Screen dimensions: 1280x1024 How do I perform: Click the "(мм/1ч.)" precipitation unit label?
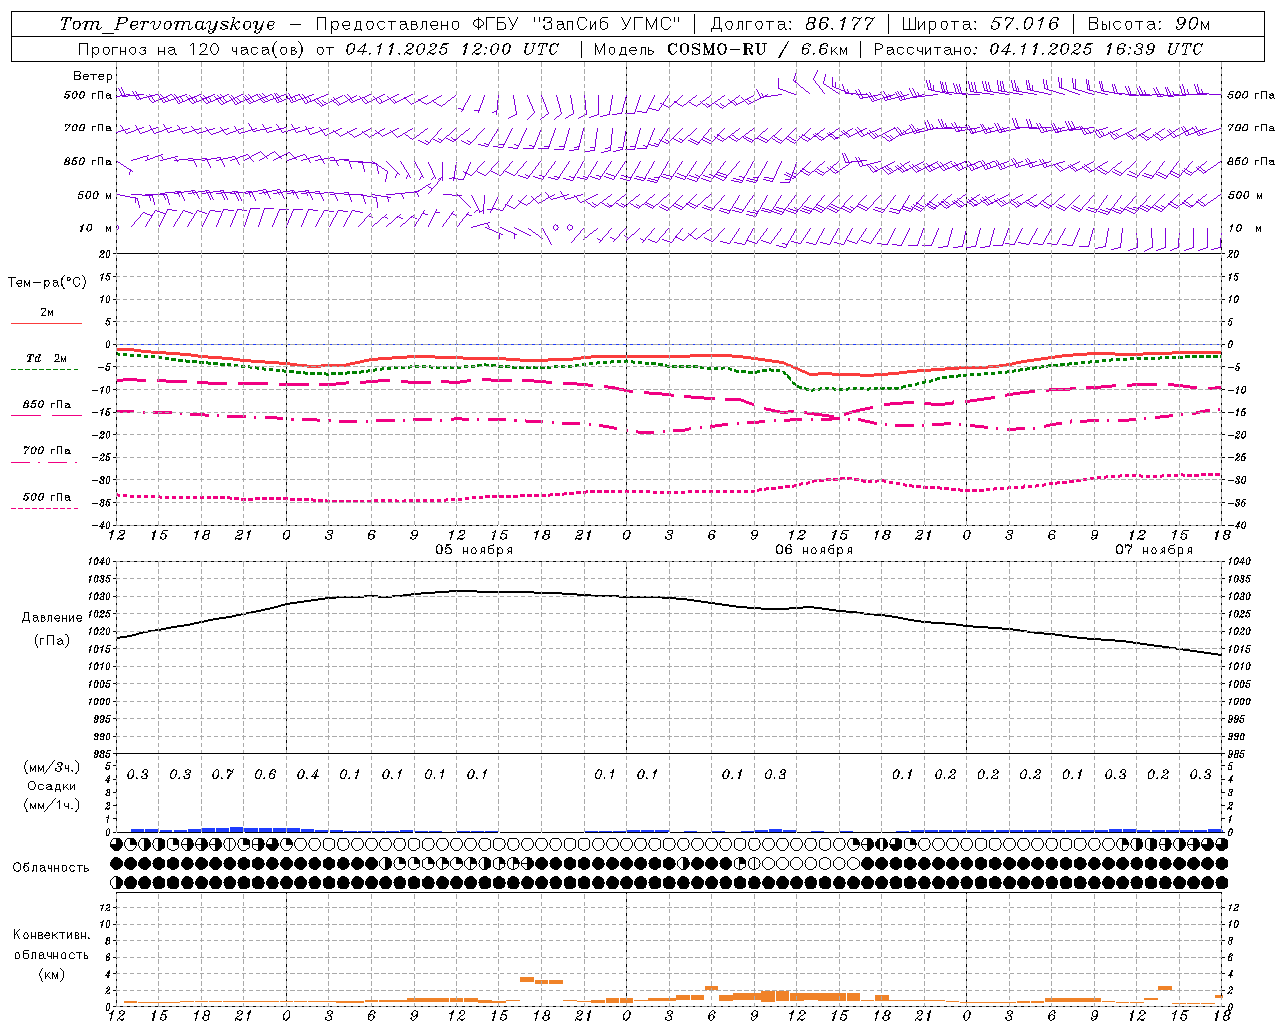(x=51, y=805)
